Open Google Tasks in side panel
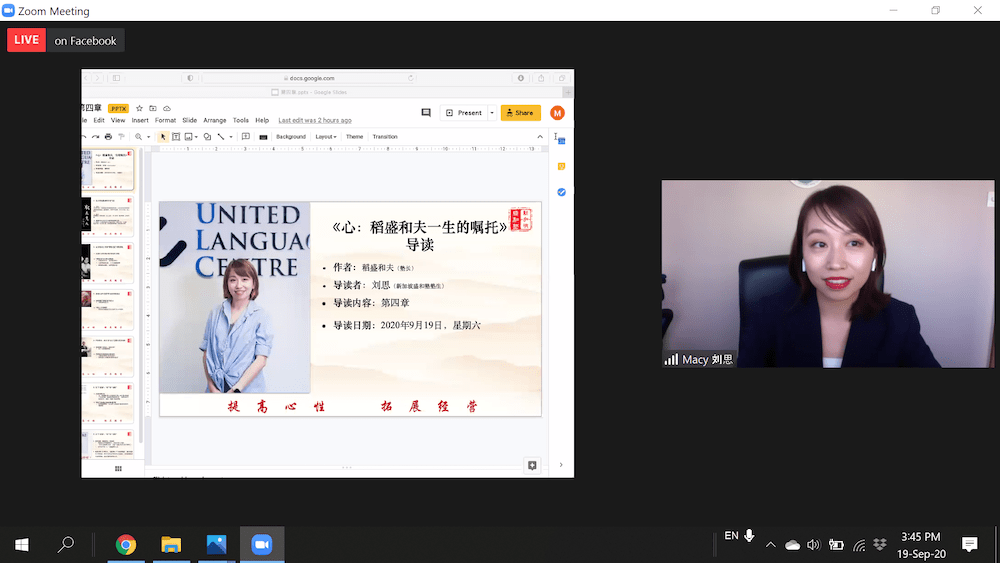Image resolution: width=1000 pixels, height=563 pixels. [x=562, y=192]
